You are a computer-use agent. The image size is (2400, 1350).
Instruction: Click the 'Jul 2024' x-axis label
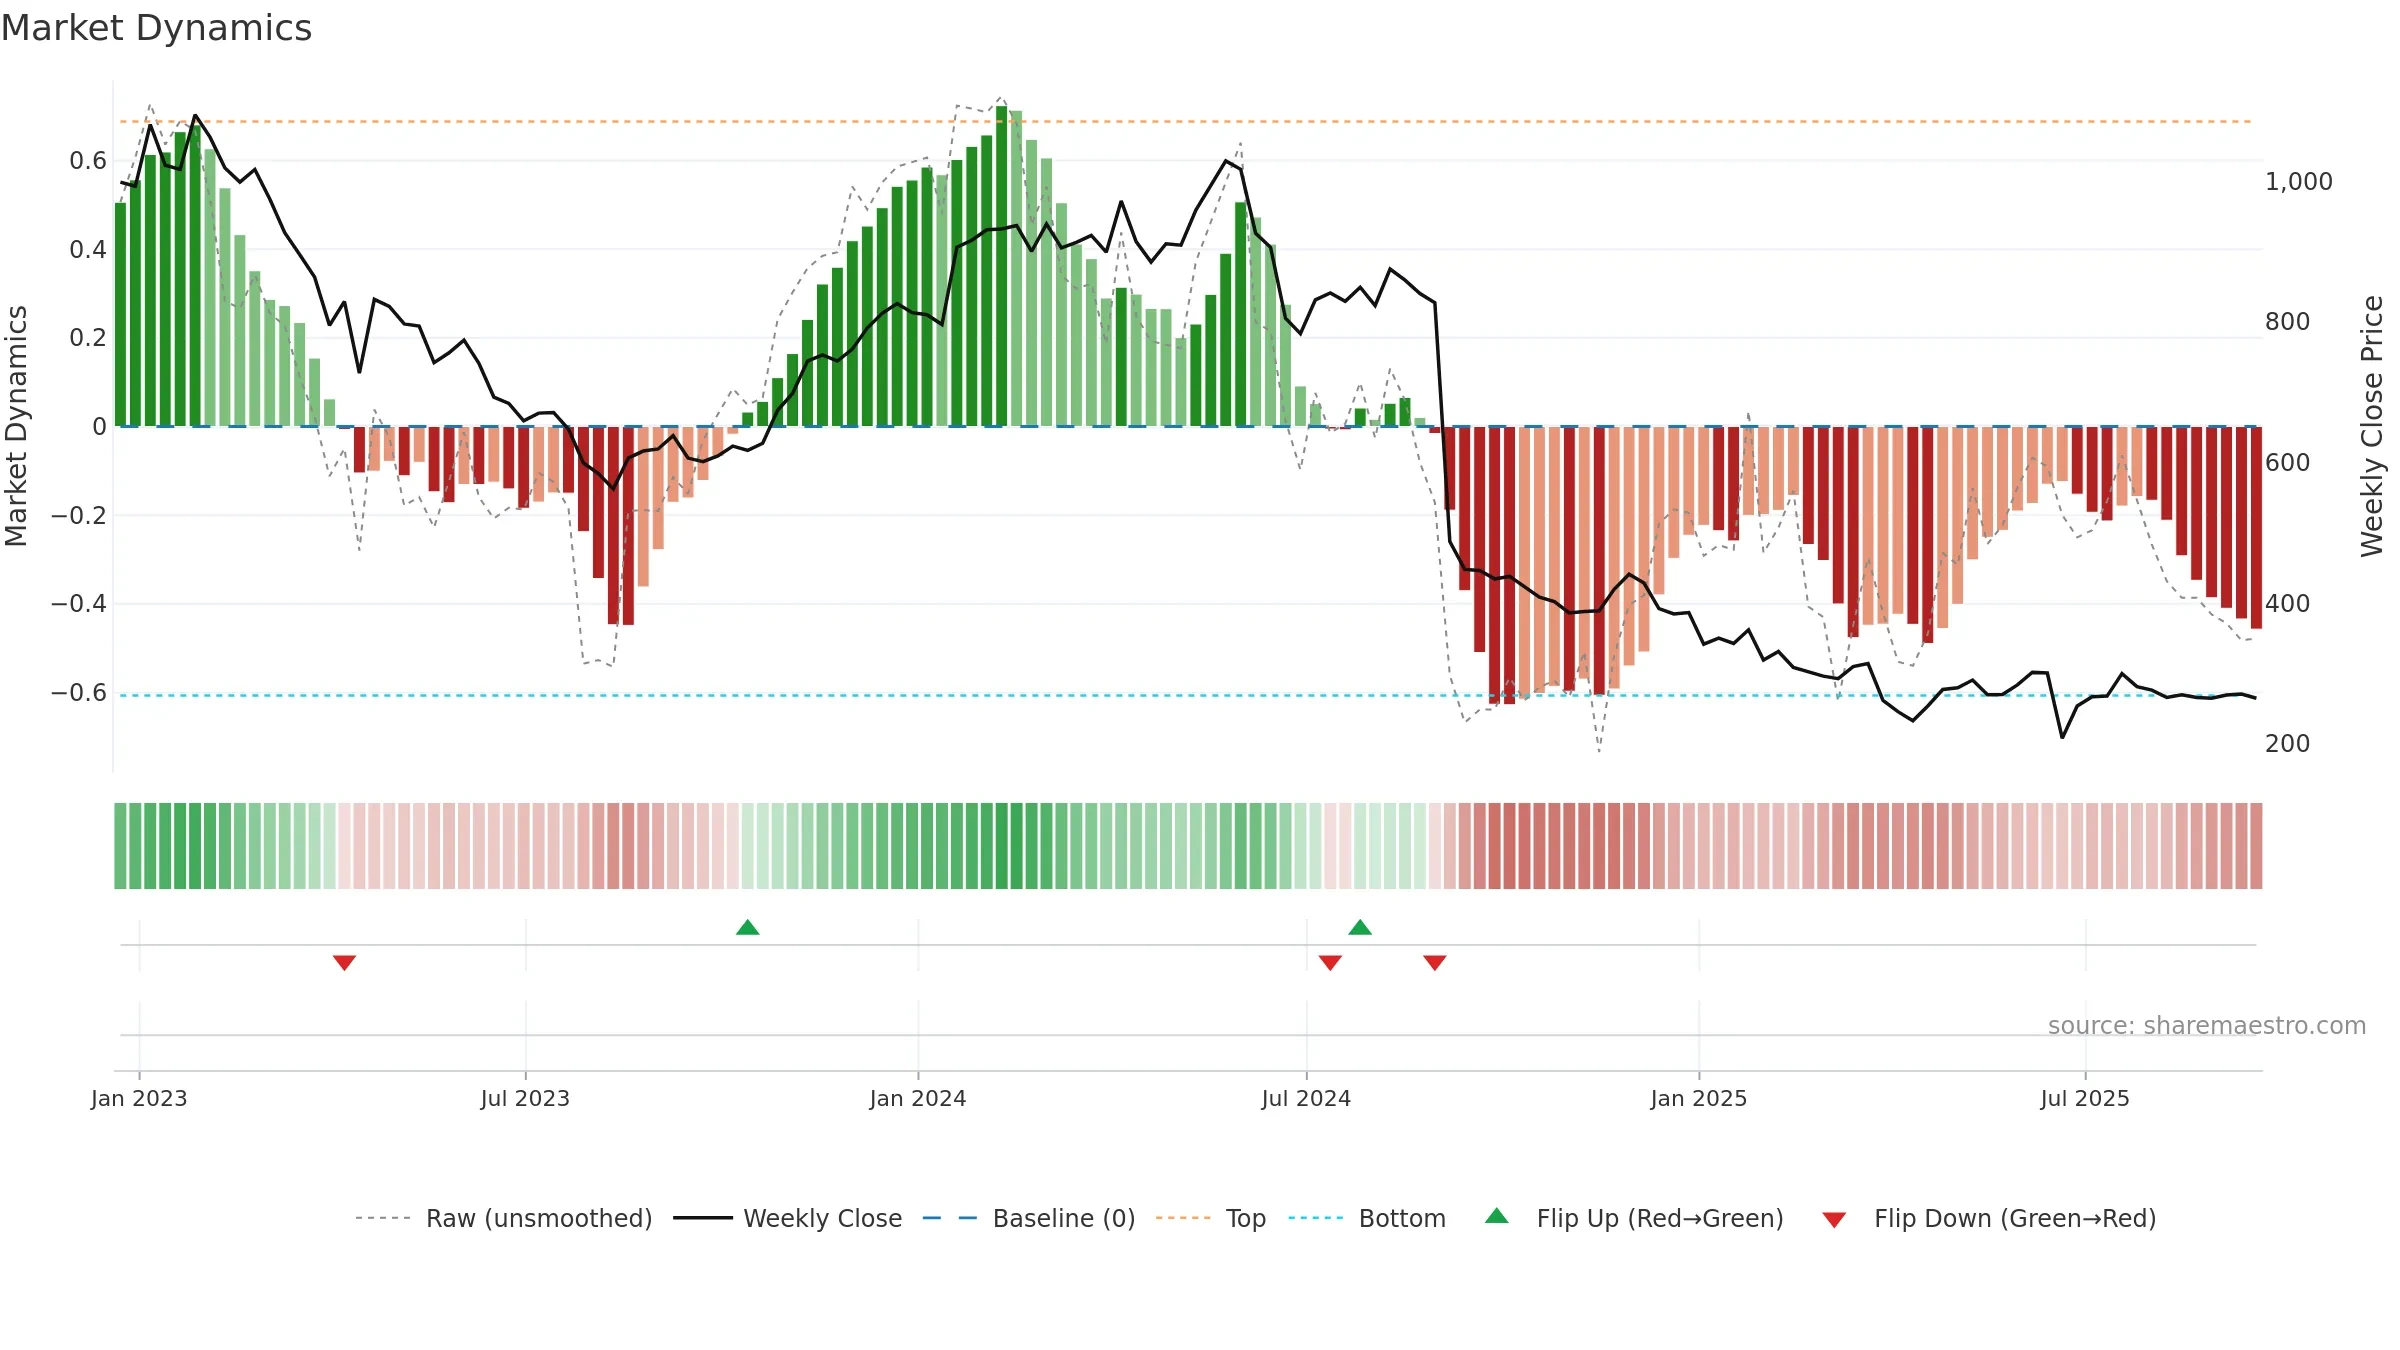[1306, 1098]
